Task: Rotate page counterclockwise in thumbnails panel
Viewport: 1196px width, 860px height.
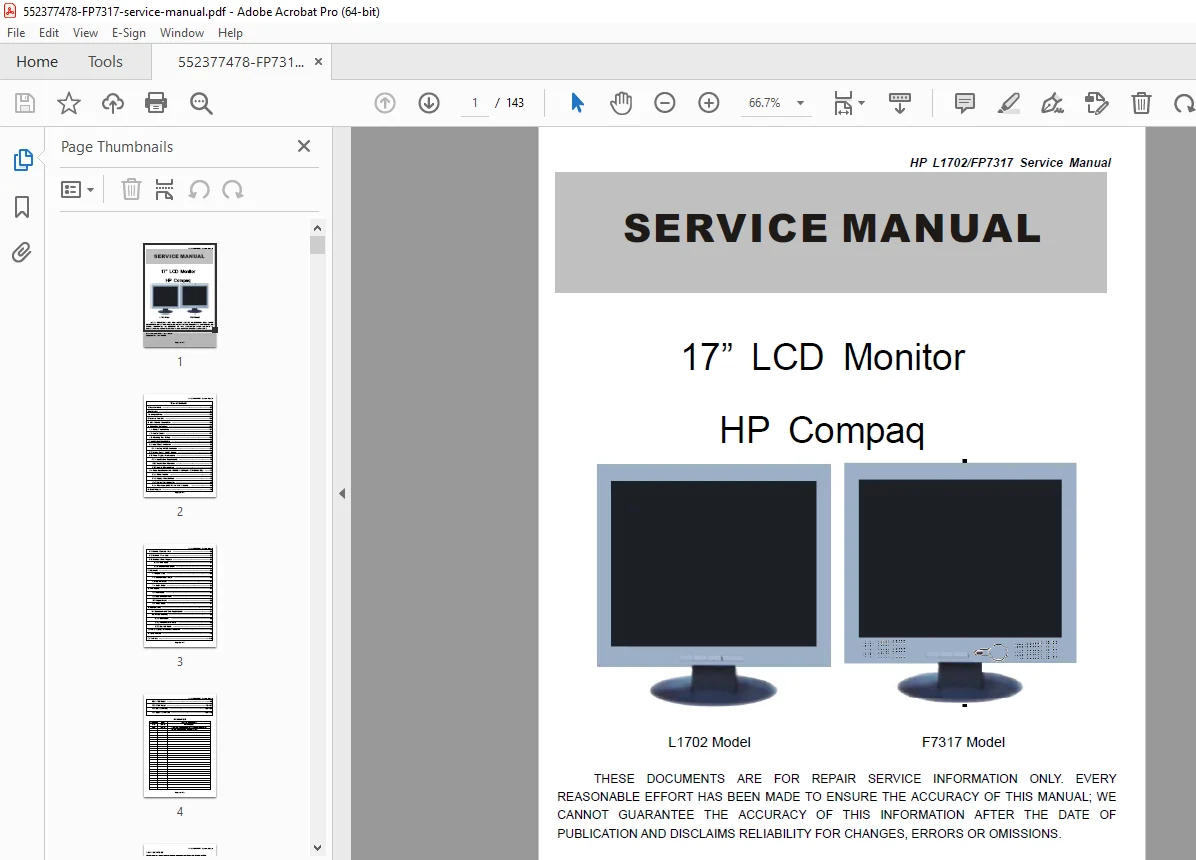Action: [199, 189]
